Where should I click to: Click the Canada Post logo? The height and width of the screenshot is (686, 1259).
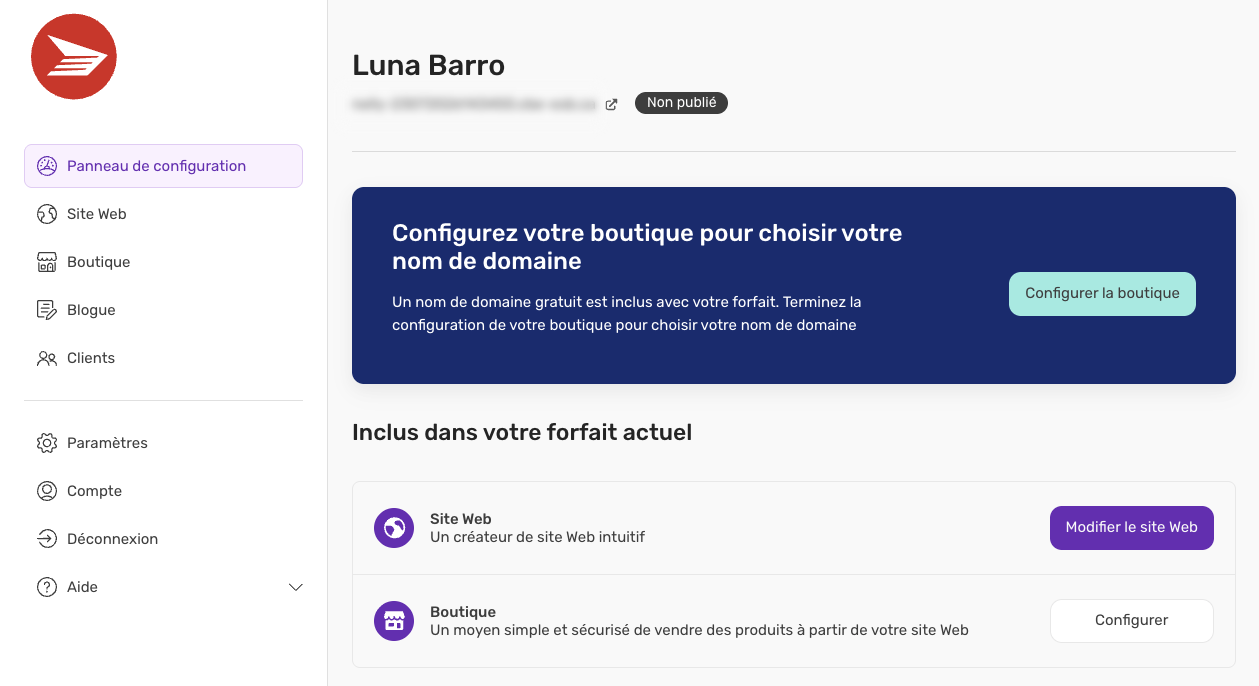pos(74,56)
